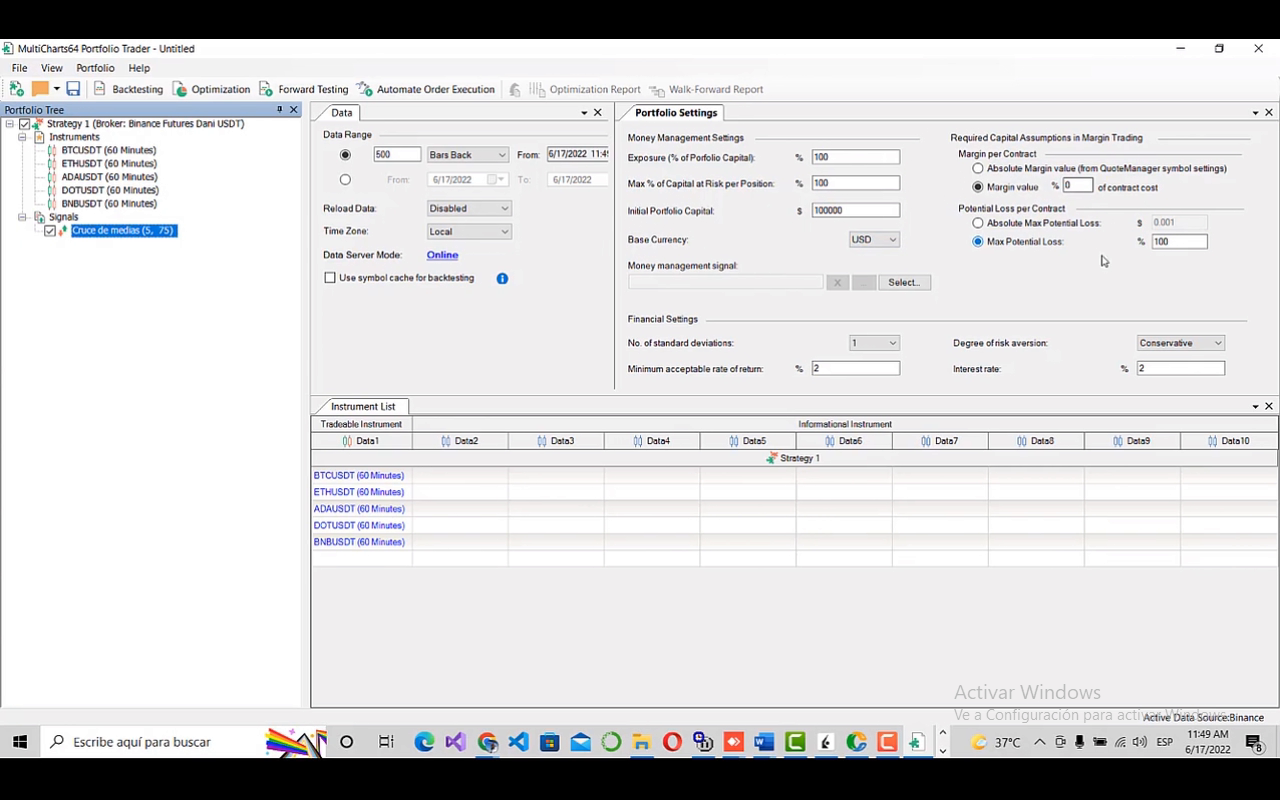Enable Use symbol cache for backtesting

pos(330,278)
